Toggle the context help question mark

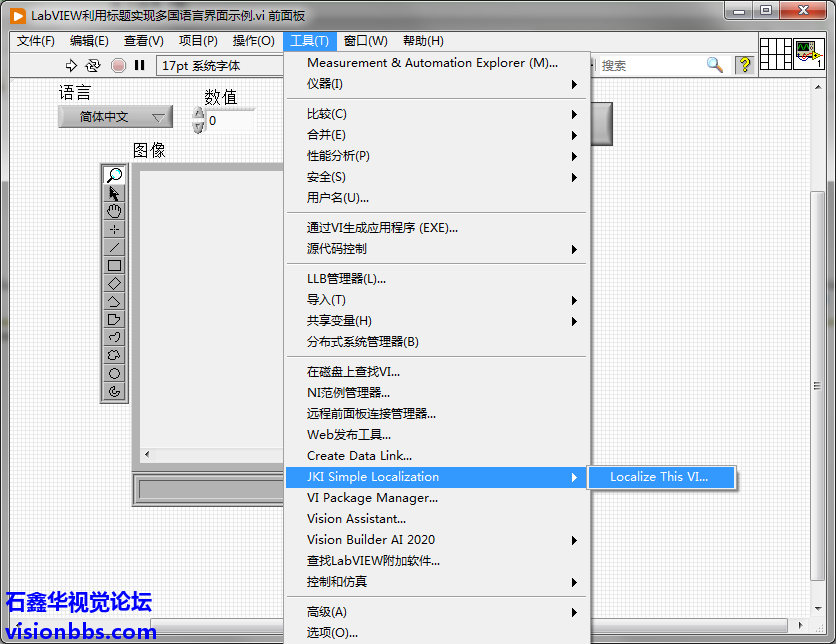coord(744,65)
